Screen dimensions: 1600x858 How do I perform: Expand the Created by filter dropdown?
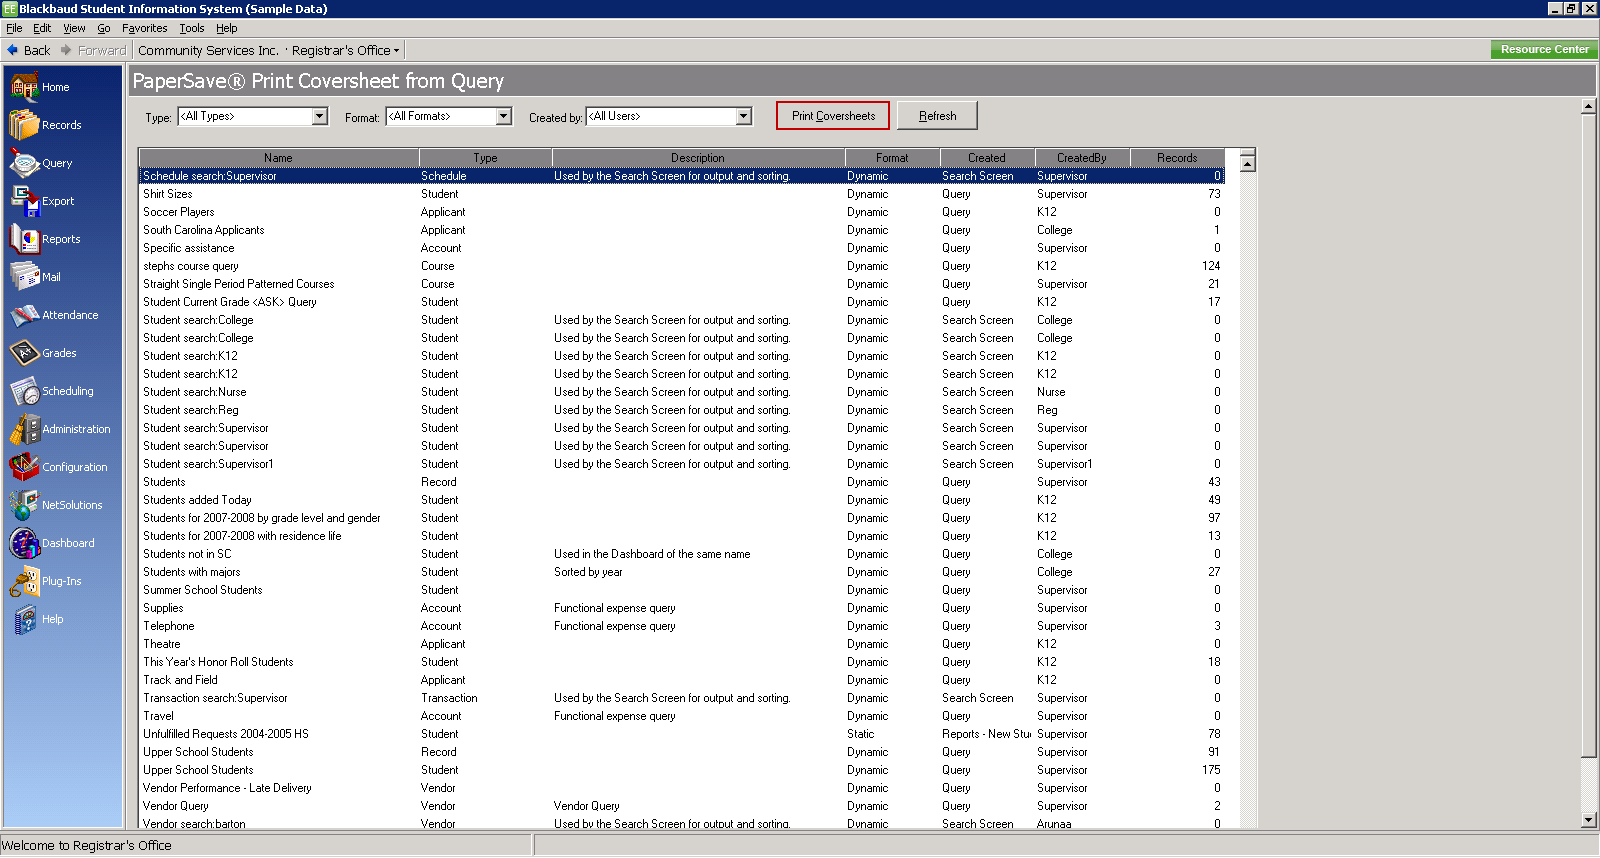pos(744,116)
